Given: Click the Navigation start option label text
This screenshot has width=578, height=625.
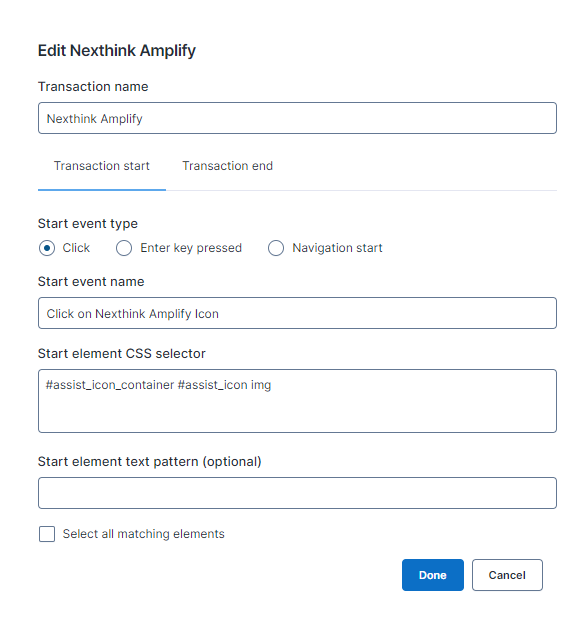Looking at the screenshot, I should click(337, 248).
